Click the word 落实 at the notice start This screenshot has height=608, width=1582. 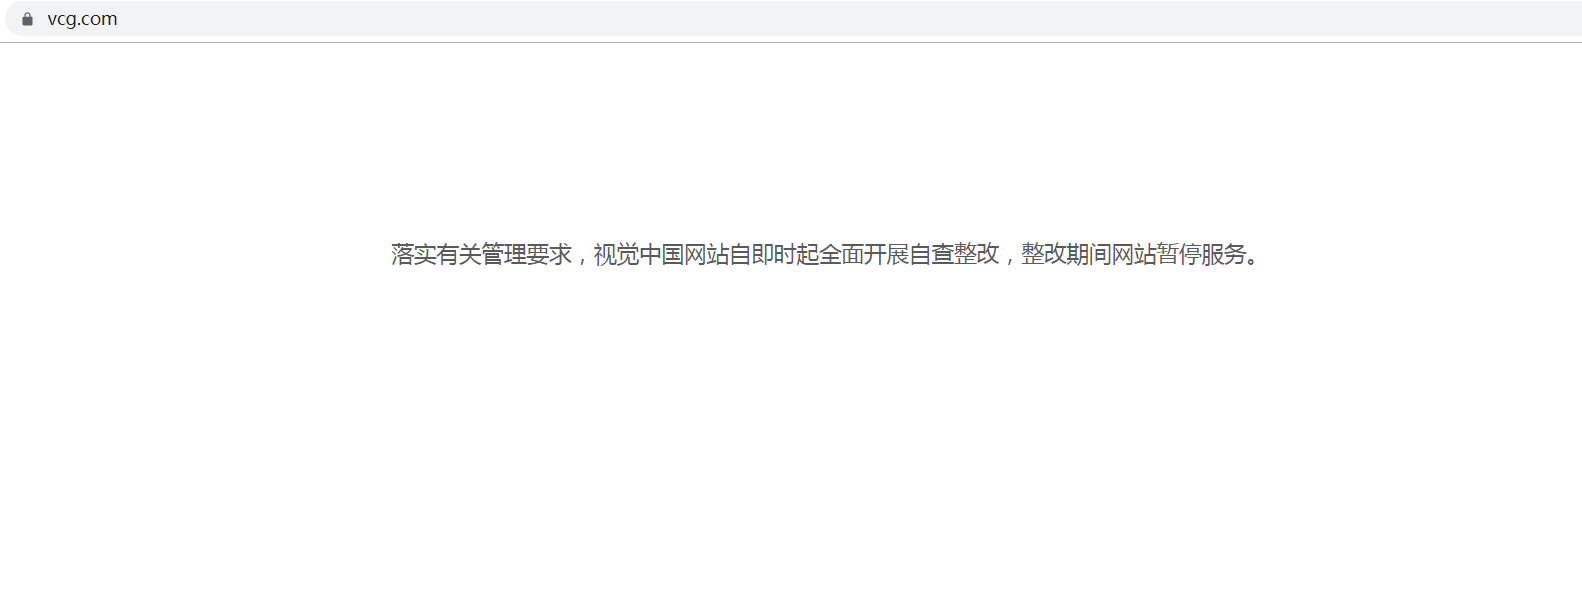click(x=413, y=255)
